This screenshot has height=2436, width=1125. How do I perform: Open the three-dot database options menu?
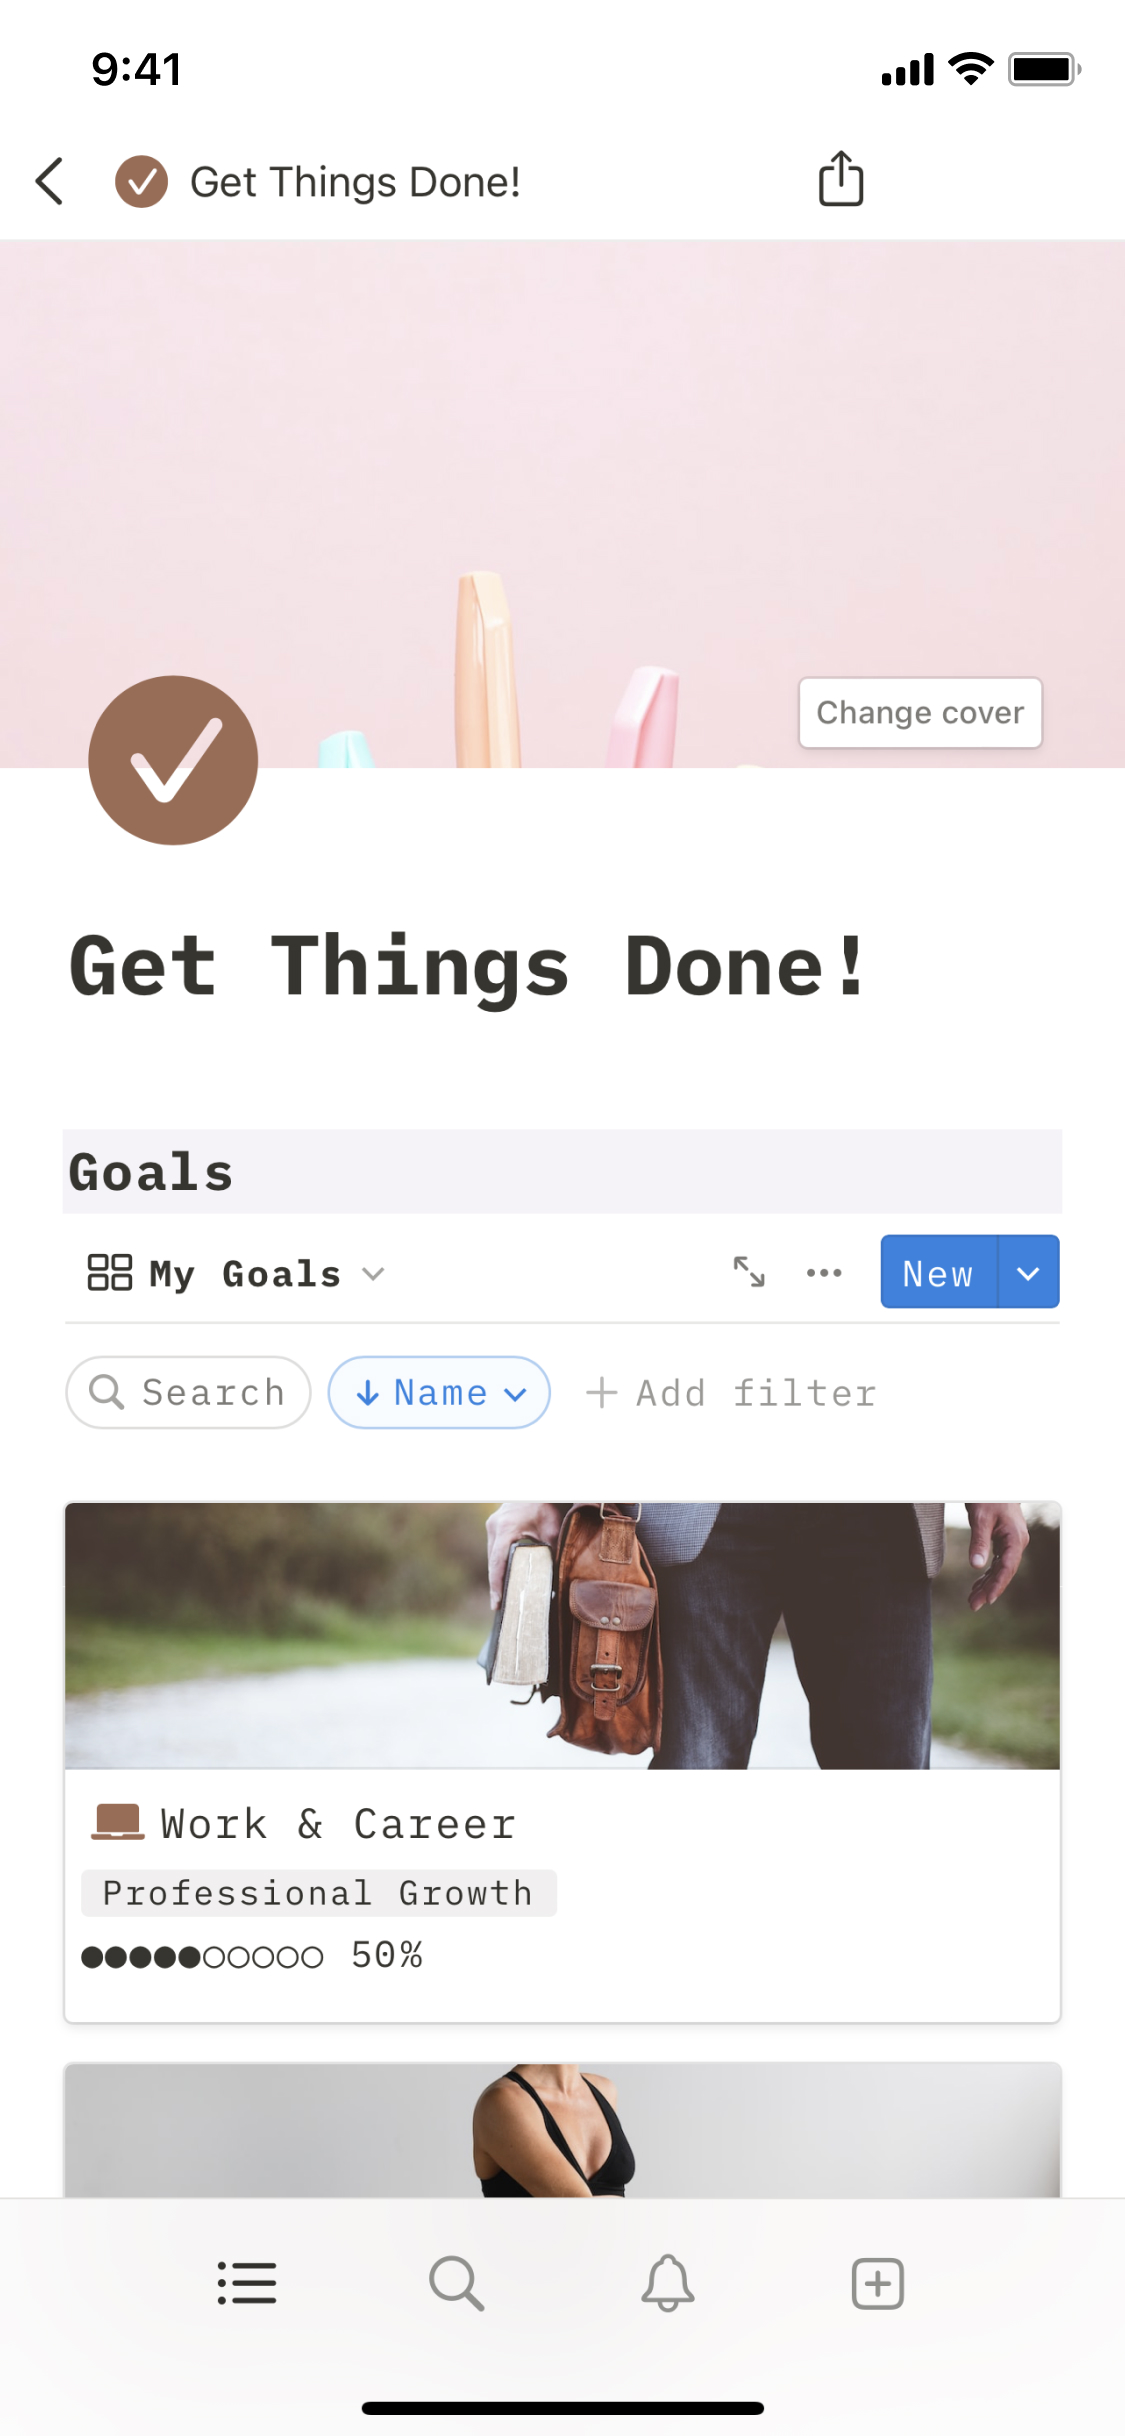(x=824, y=1272)
